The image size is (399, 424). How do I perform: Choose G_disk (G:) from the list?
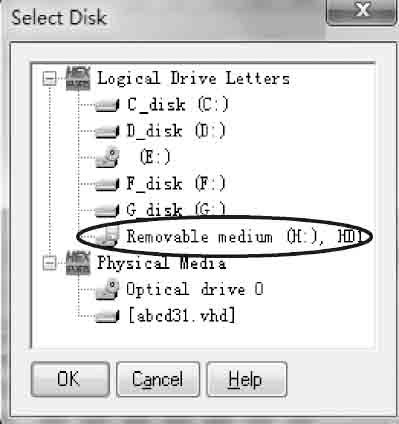pyautogui.click(x=176, y=210)
